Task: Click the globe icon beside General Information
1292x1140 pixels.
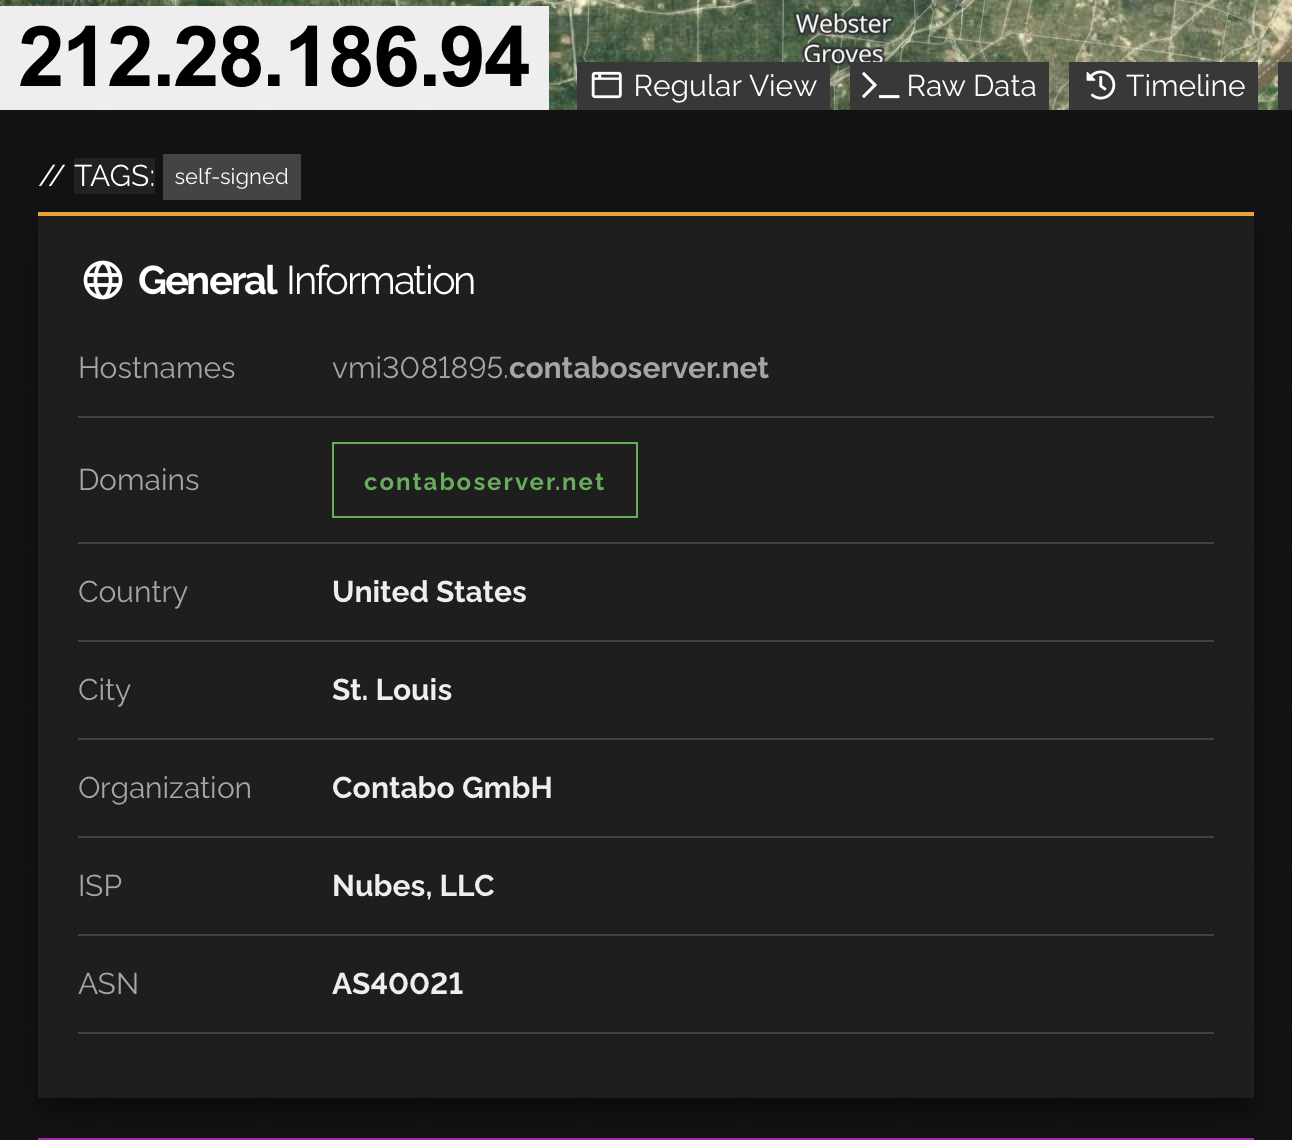Action: (x=103, y=281)
